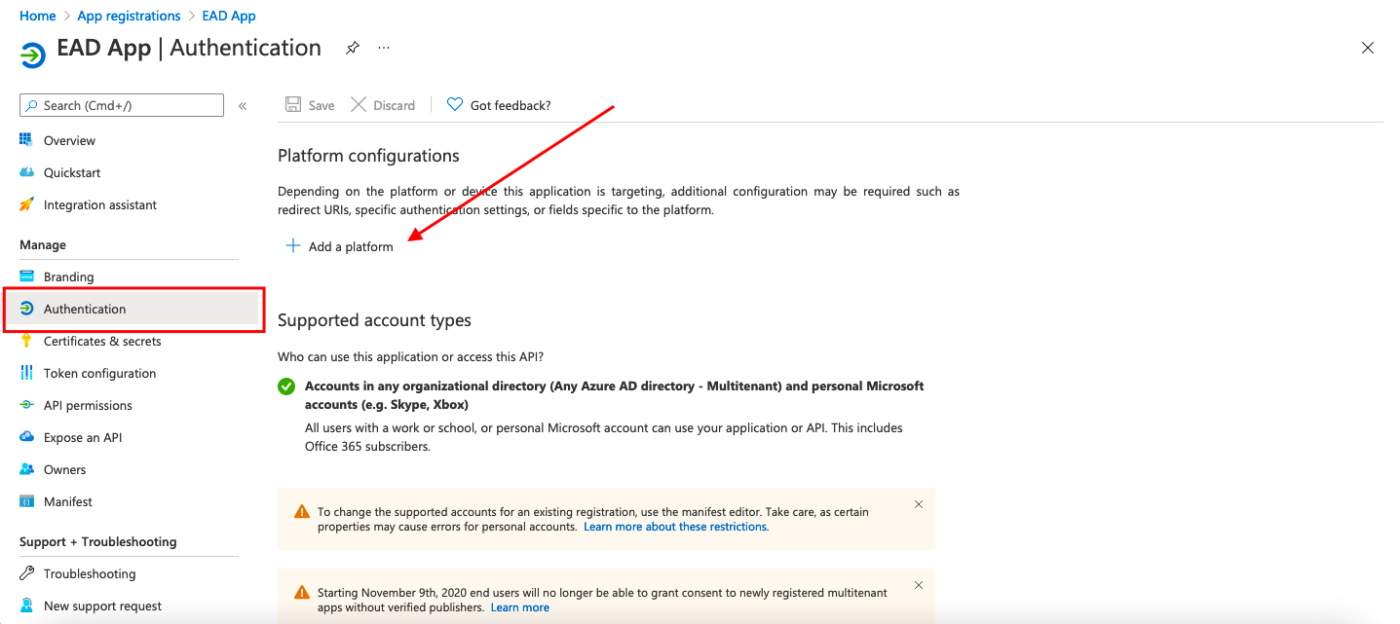Viewport: 1400px width, 624px height.
Task: Open Token configuration settings
Action: 99,373
